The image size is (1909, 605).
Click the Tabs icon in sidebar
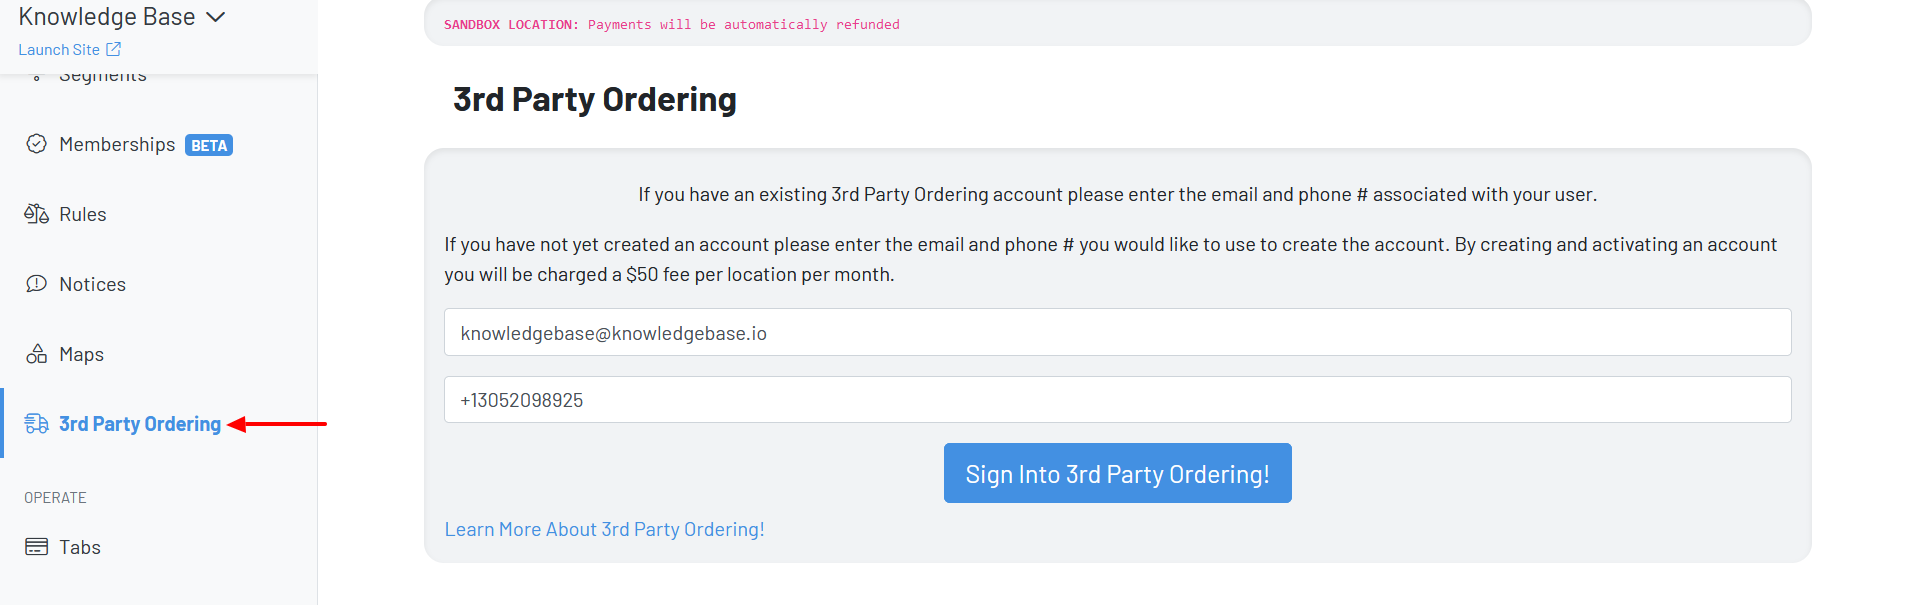point(36,546)
